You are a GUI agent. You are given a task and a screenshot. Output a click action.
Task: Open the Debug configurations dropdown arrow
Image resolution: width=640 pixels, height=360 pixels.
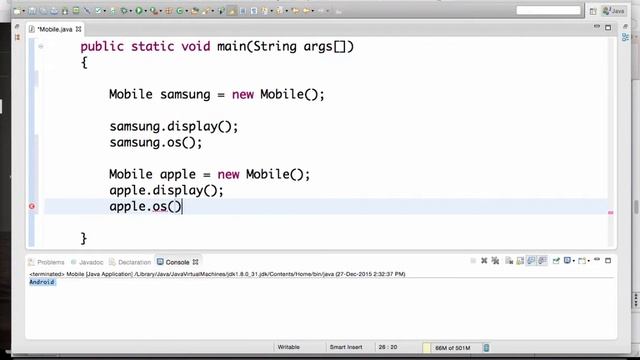(131, 11)
